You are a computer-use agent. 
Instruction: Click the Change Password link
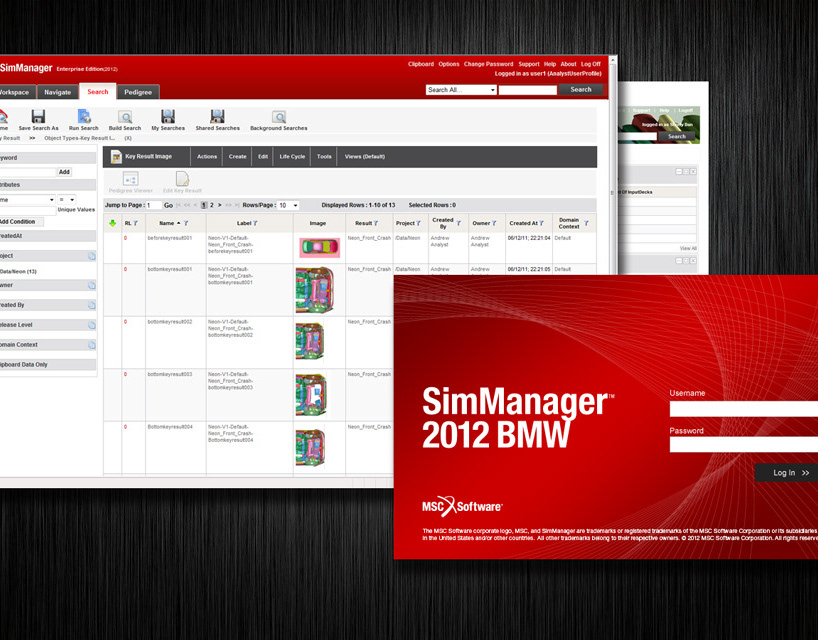coord(488,64)
